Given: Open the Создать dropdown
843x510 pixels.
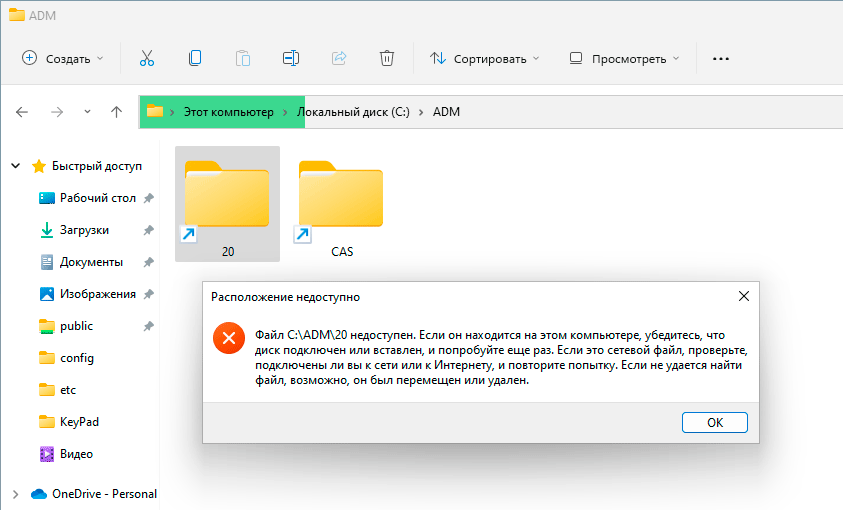Looking at the screenshot, I should [x=63, y=59].
